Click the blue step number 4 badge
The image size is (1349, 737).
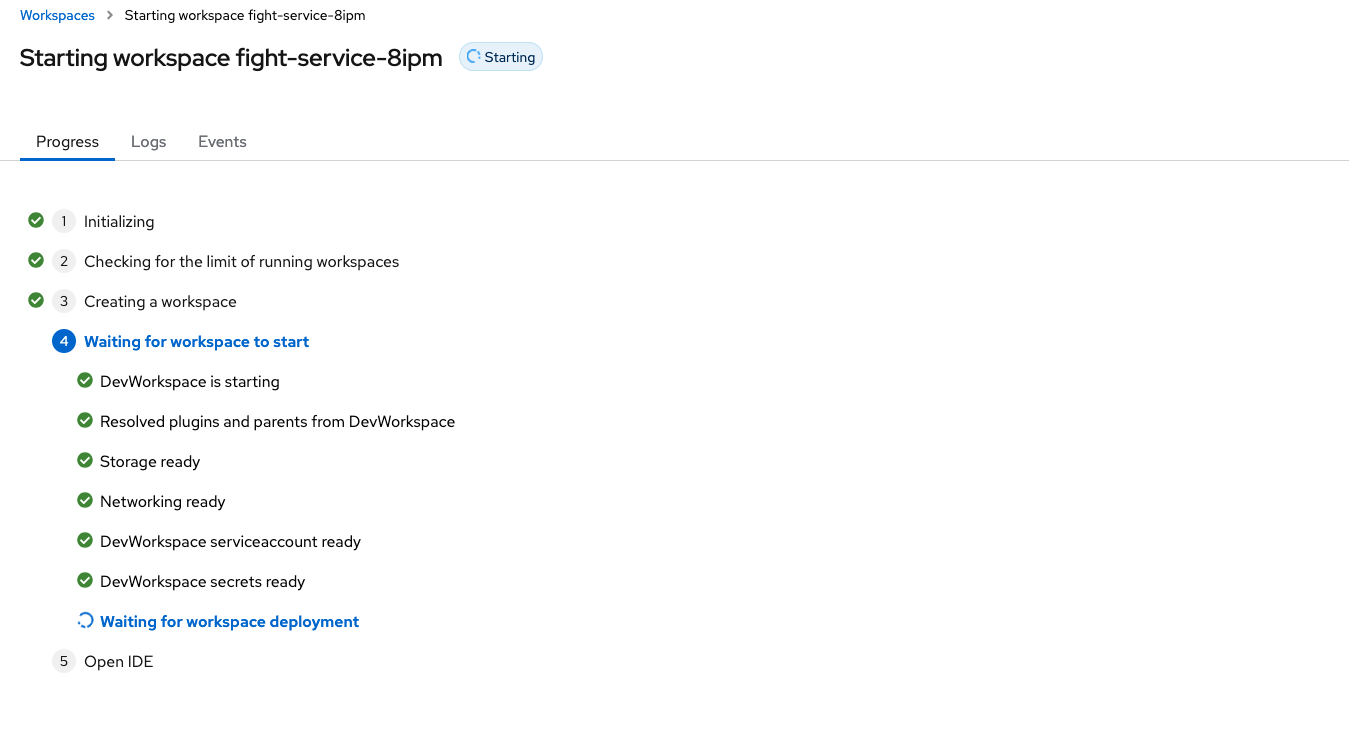pos(64,341)
